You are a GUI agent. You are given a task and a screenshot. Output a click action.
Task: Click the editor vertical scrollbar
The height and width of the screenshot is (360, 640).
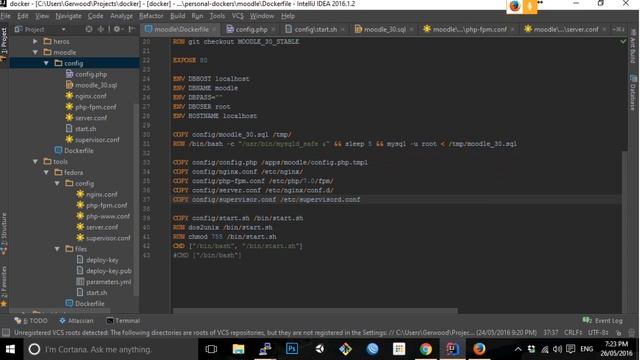point(624,231)
